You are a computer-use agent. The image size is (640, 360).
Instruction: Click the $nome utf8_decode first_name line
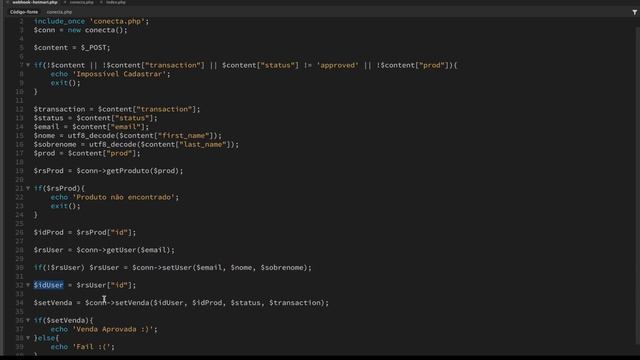[x=128, y=136]
